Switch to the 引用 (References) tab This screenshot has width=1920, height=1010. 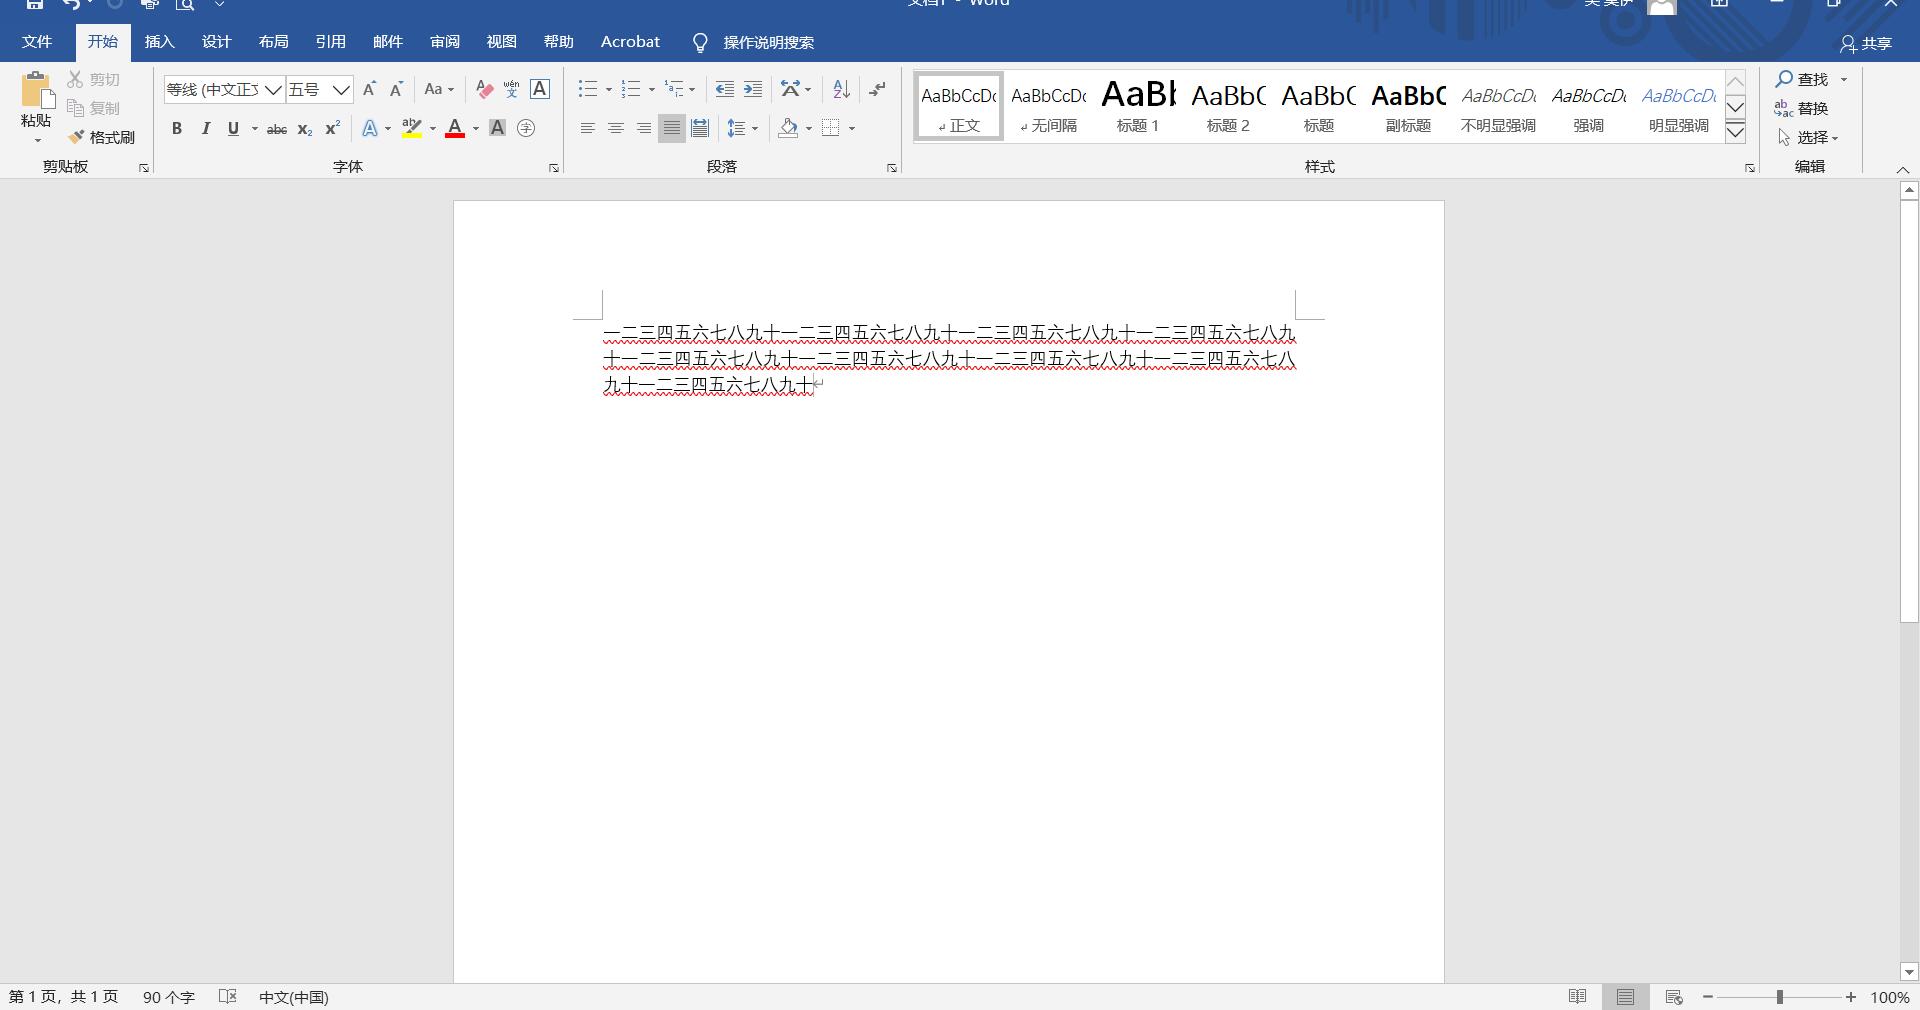click(x=330, y=42)
